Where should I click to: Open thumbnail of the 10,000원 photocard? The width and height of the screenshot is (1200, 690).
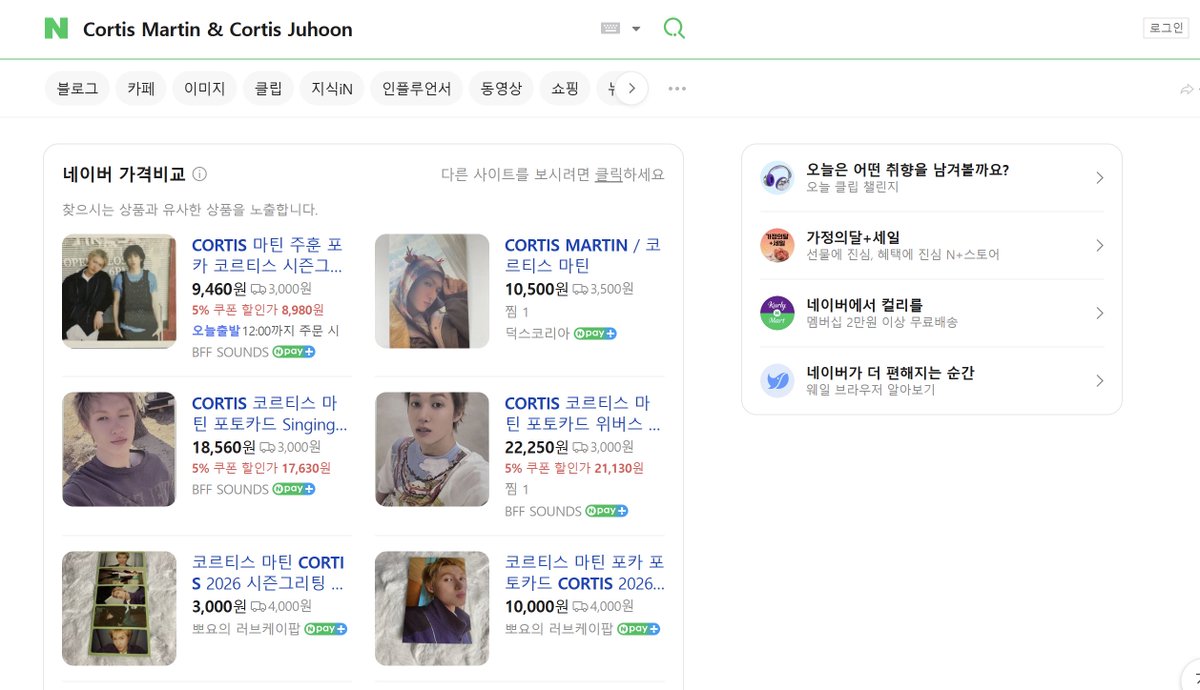432,608
